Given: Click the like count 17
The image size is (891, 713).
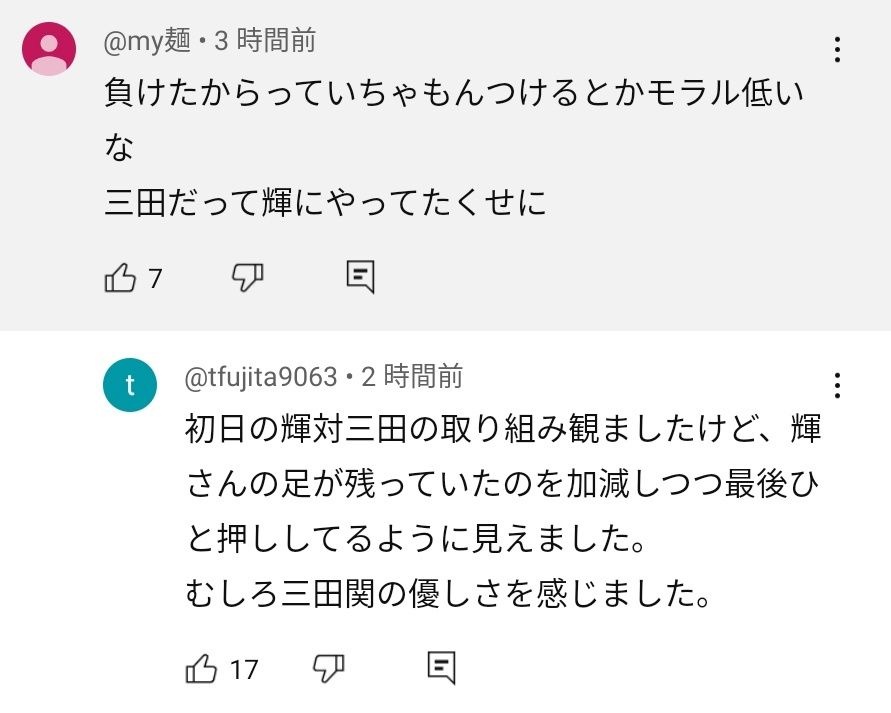Looking at the screenshot, I should (x=243, y=668).
